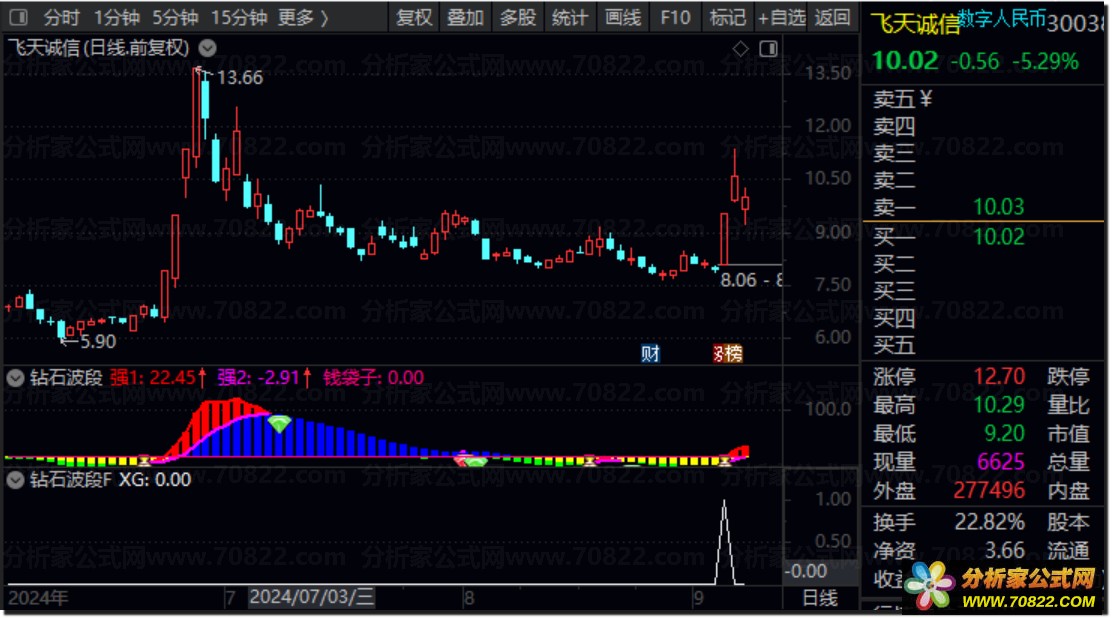Click 买五 row label
The height and width of the screenshot is (618, 1112).
point(894,346)
